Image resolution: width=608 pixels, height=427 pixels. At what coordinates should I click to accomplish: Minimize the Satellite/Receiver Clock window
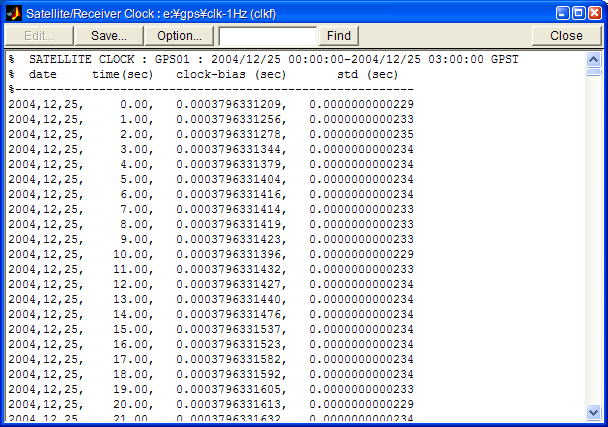coord(564,11)
